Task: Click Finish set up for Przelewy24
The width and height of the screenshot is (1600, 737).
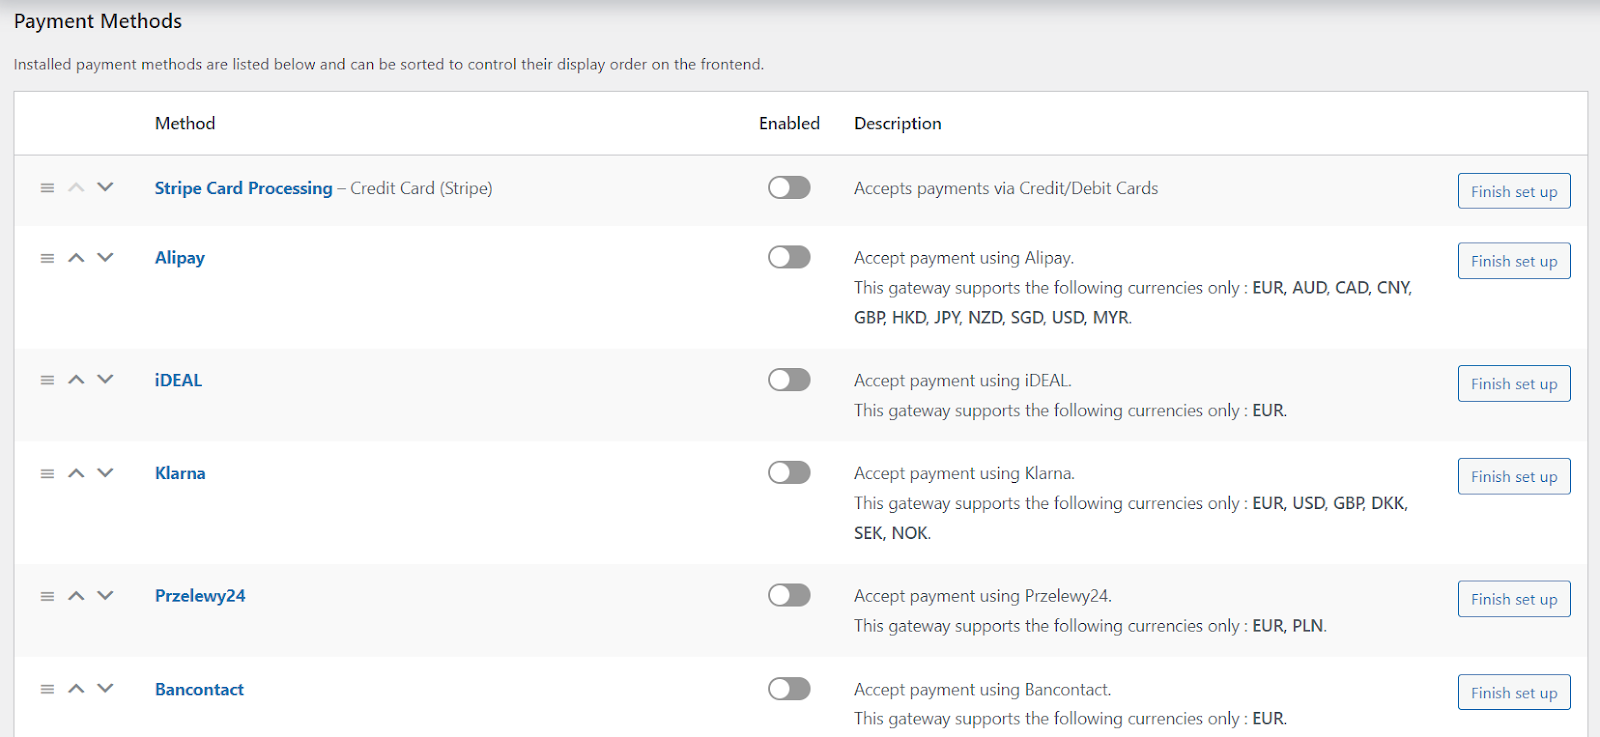Action: coord(1514,599)
